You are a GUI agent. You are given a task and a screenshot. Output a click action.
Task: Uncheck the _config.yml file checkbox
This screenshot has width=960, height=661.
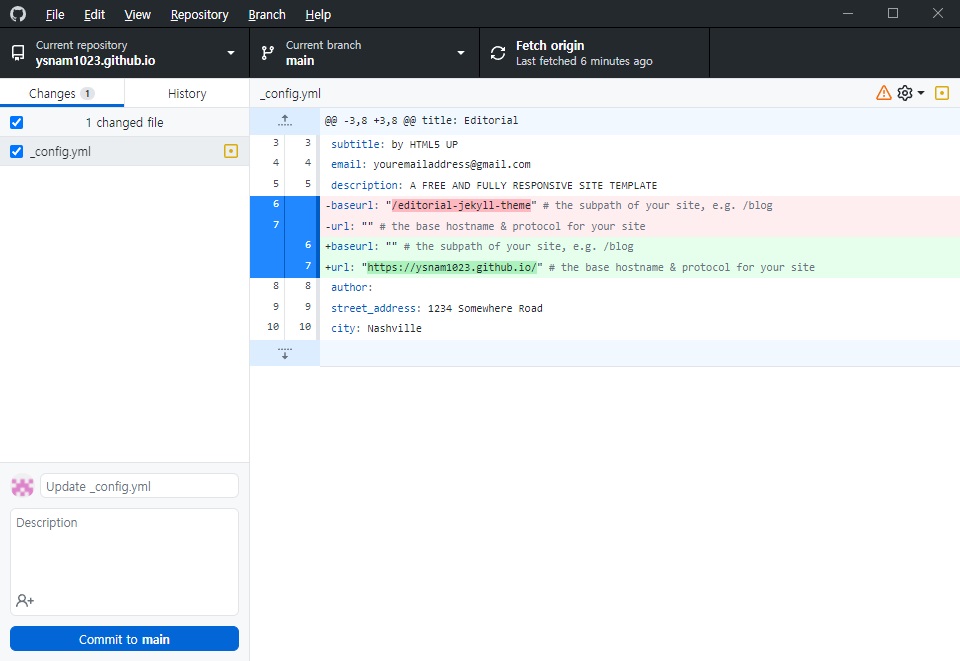click(x=16, y=152)
